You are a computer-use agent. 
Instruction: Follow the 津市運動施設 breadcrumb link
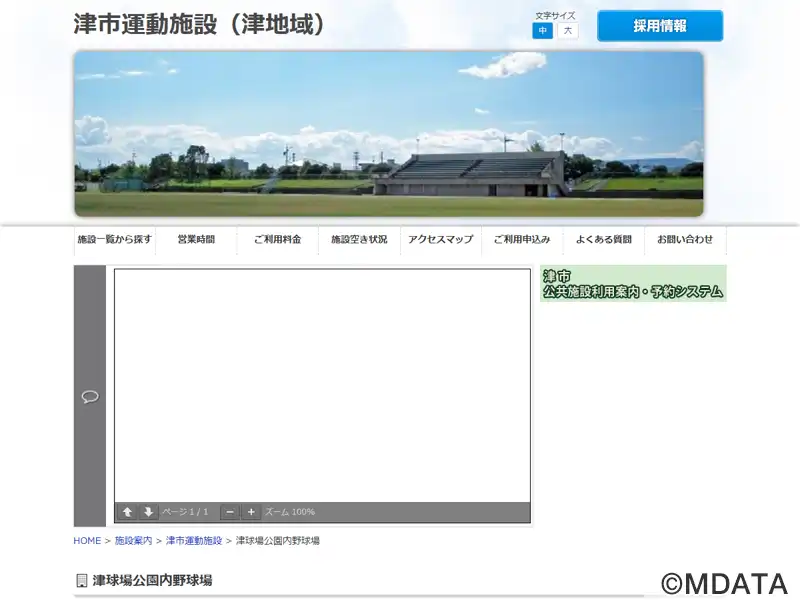pyautogui.click(x=194, y=541)
